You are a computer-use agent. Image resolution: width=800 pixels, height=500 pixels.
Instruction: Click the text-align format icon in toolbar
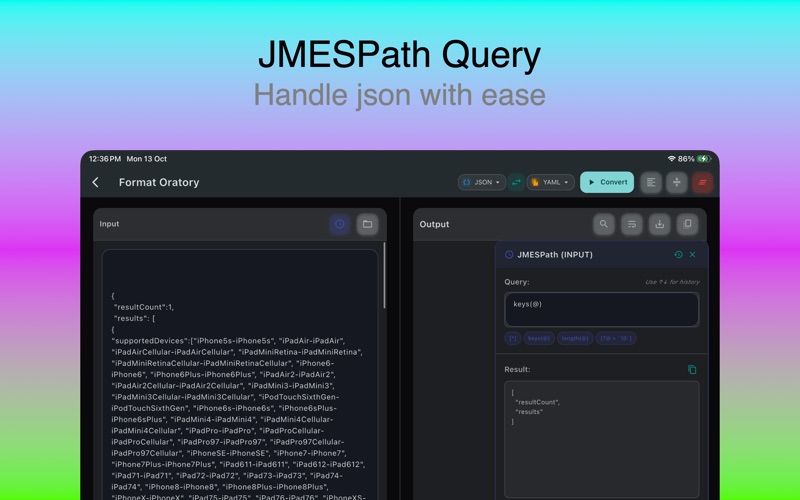click(651, 182)
